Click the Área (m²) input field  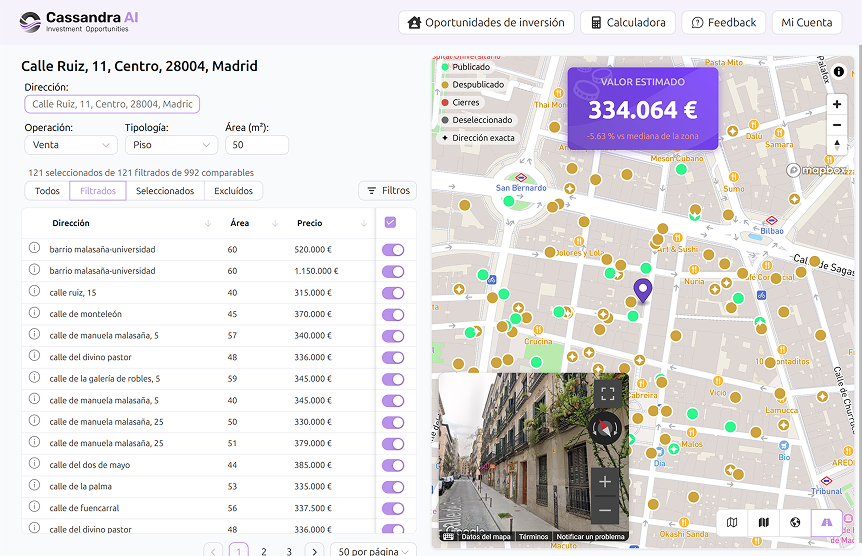[257, 145]
